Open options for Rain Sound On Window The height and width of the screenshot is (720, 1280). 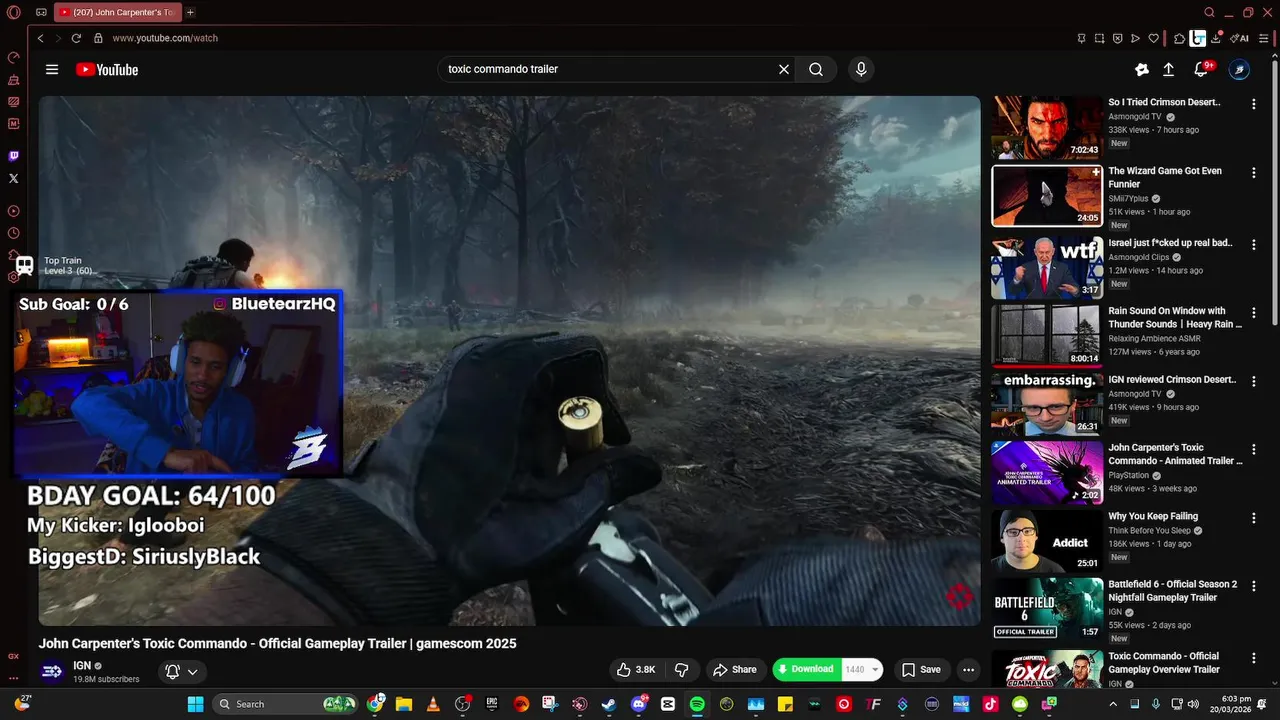click(x=1253, y=313)
